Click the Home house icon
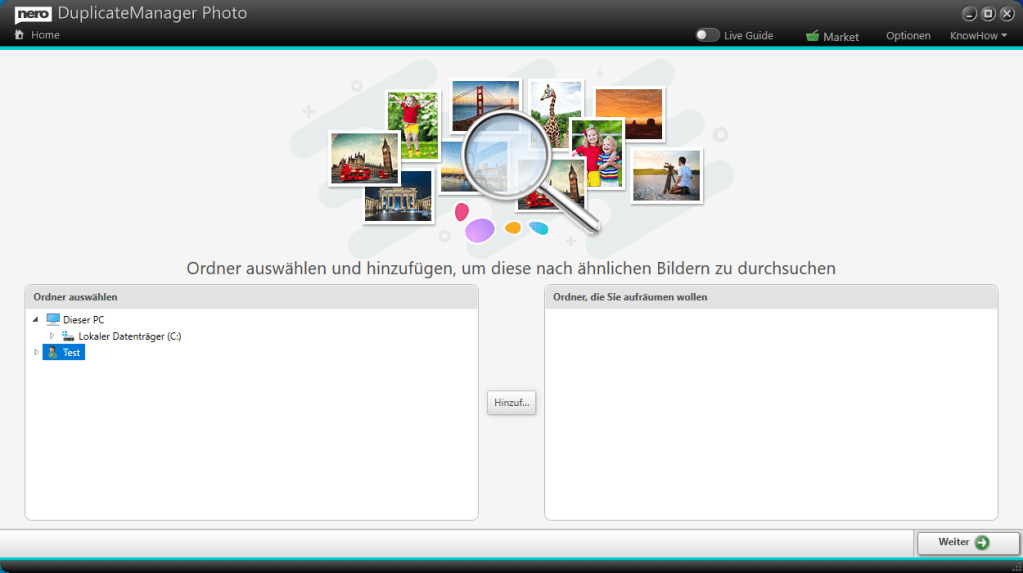Screen dimensions: 1023x573 [19, 35]
